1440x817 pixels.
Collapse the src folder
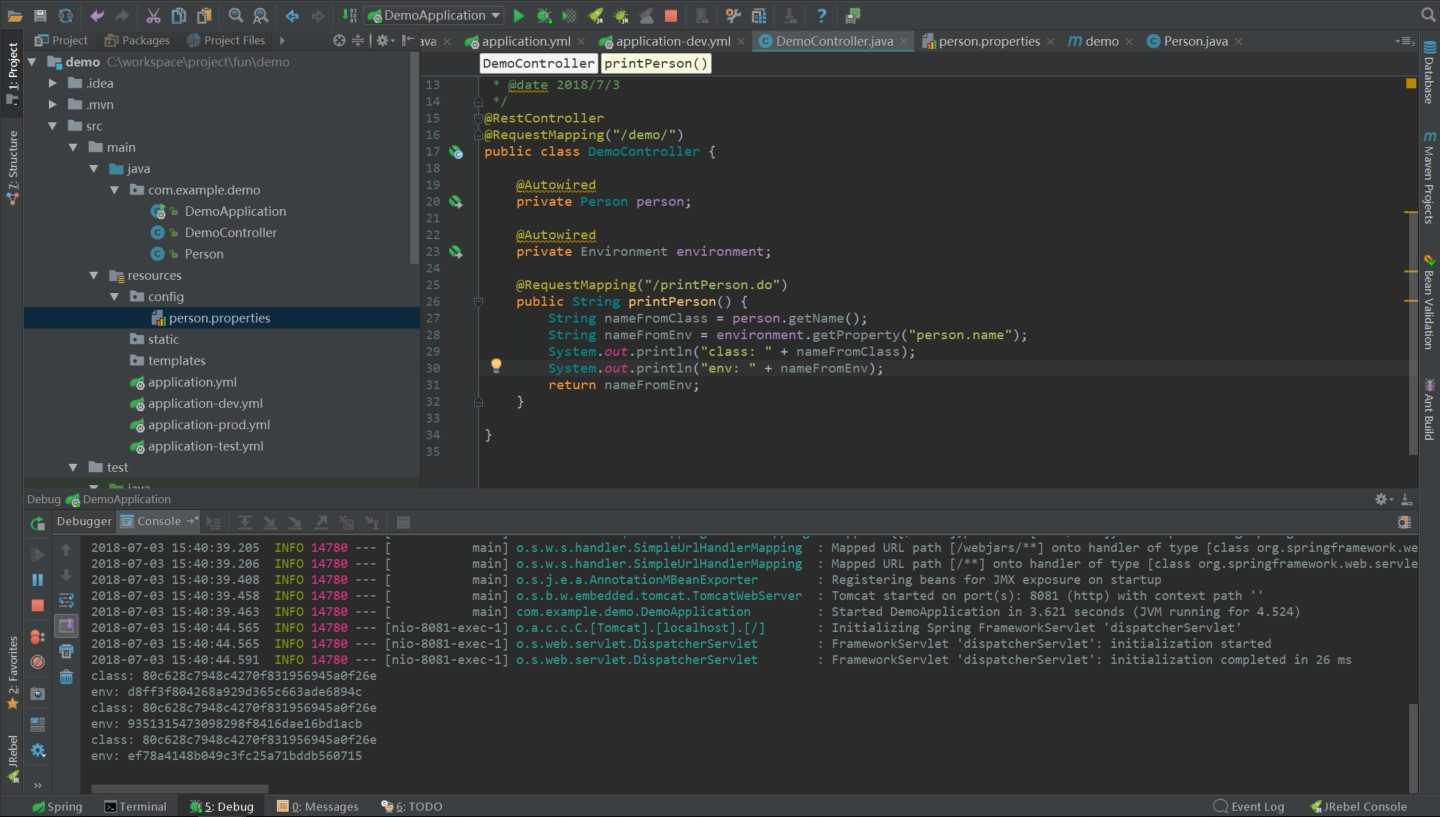tap(53, 126)
